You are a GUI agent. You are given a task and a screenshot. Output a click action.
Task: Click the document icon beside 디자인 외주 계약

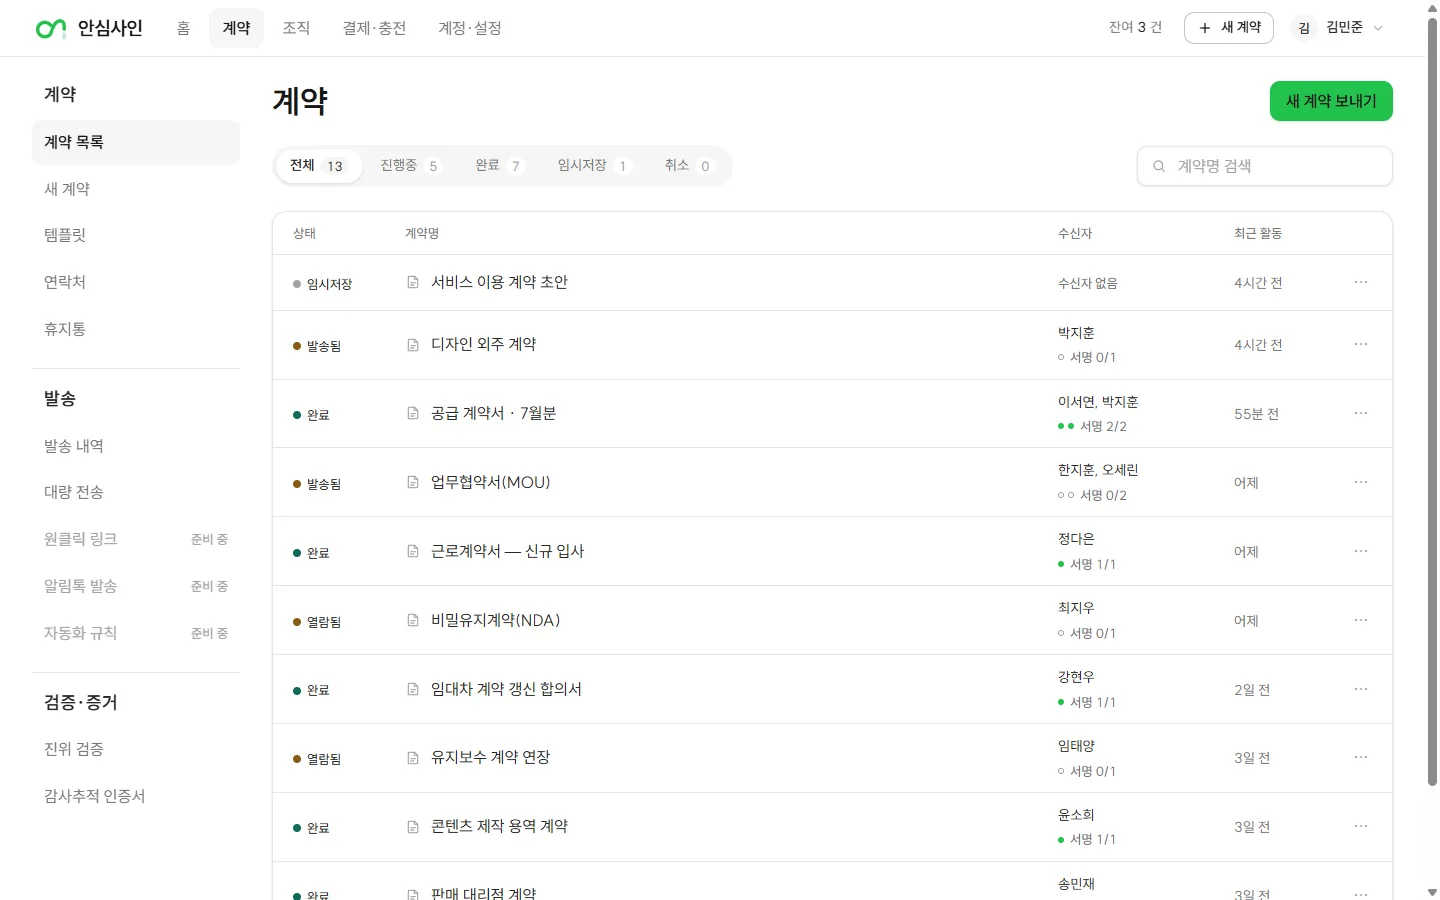[413, 345]
